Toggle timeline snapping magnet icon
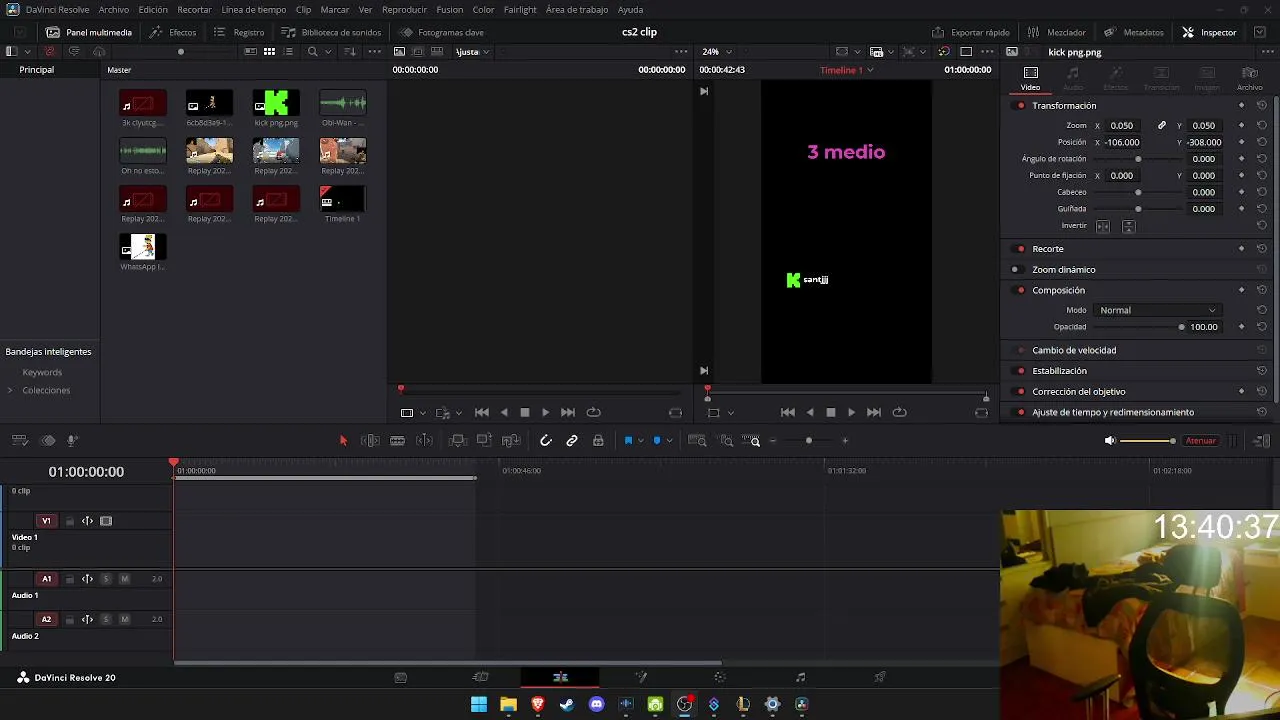 click(545, 440)
